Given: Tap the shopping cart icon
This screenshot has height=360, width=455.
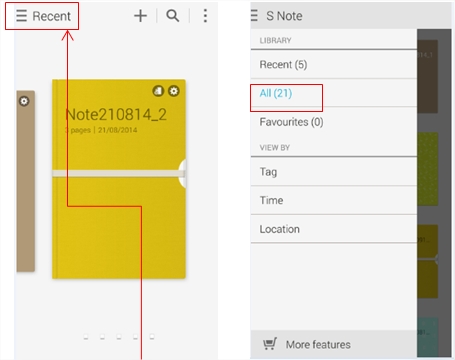Looking at the screenshot, I should (270, 344).
